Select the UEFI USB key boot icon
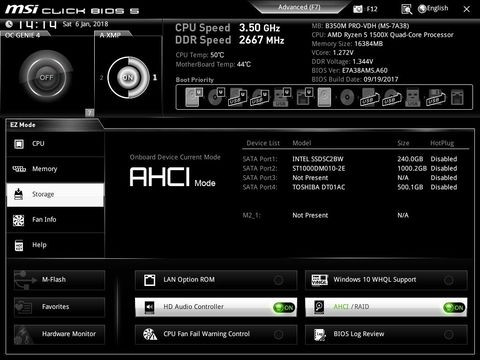The height and width of the screenshot is (360, 480). tap(282, 97)
